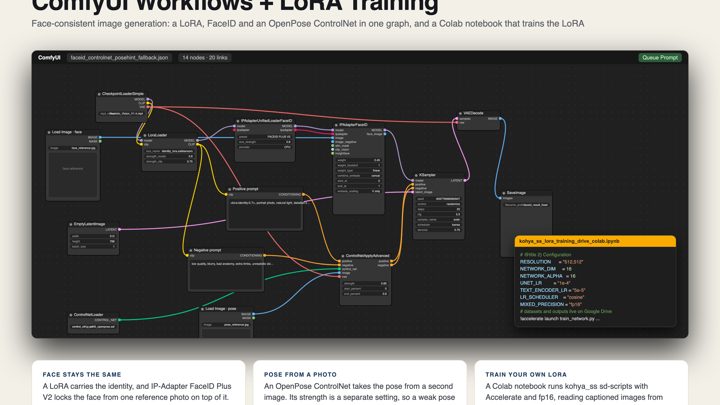
Task: Click the LoraLoader node title dot
Action: (x=145, y=135)
